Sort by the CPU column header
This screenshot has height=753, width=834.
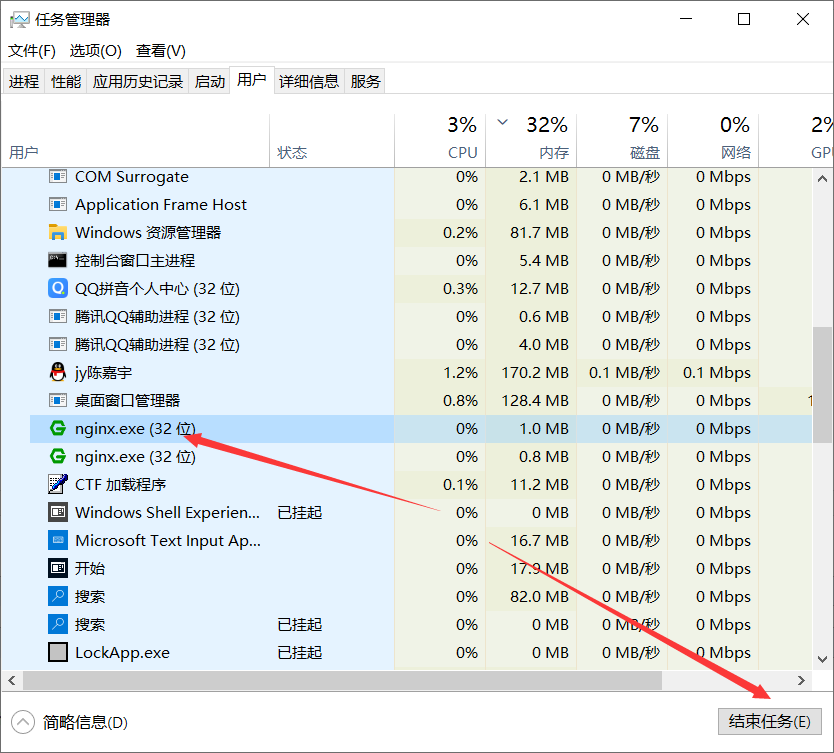[x=440, y=139]
